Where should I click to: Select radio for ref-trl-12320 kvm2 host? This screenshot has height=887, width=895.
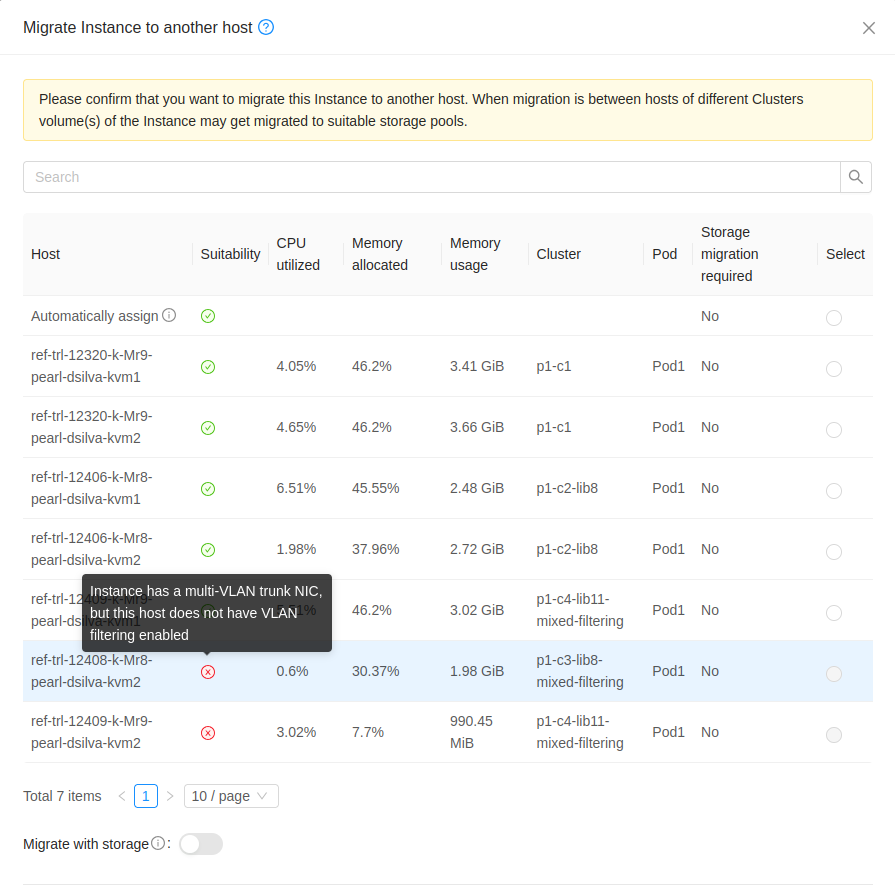[x=834, y=430]
